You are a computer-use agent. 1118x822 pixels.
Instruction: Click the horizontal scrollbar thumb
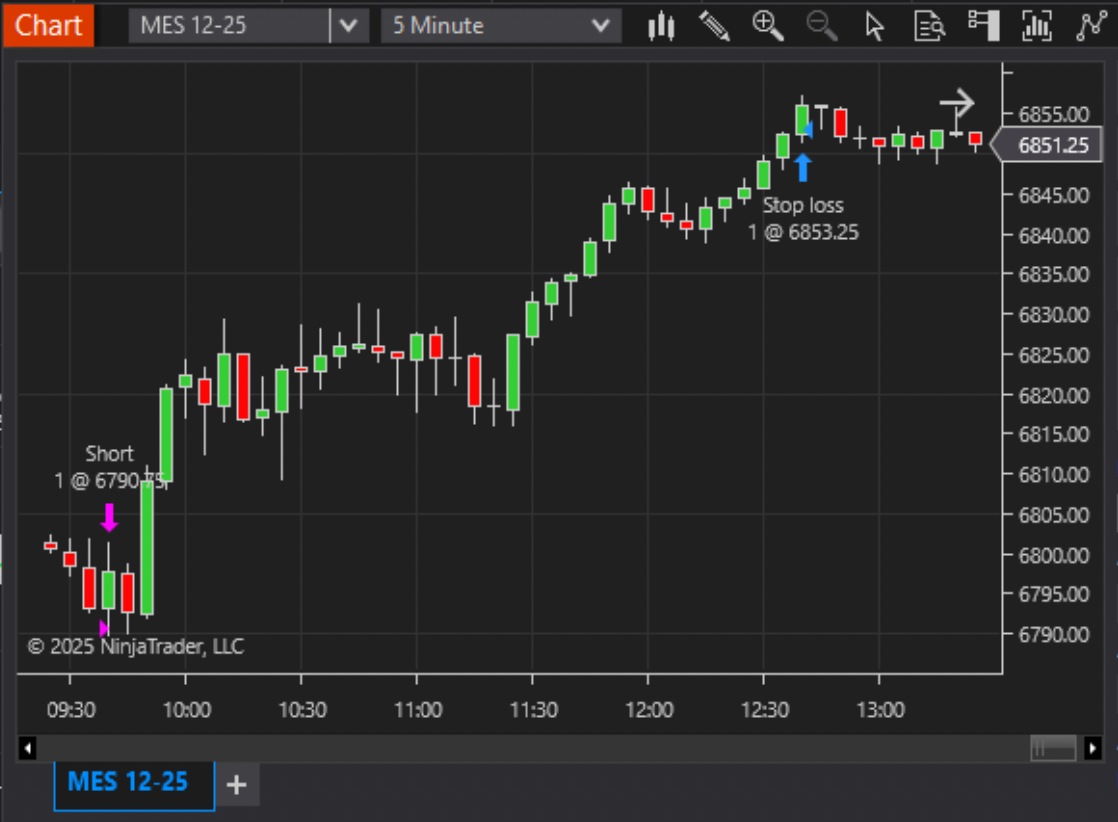[x=1053, y=748]
